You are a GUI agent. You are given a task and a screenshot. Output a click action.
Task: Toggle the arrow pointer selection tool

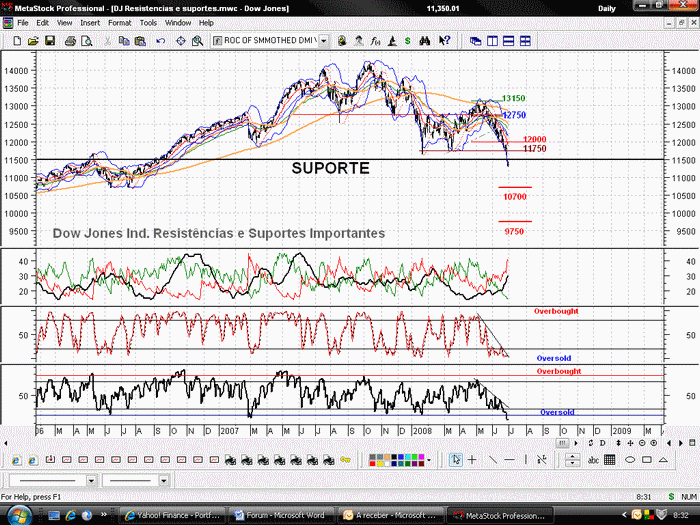[x=456, y=459]
